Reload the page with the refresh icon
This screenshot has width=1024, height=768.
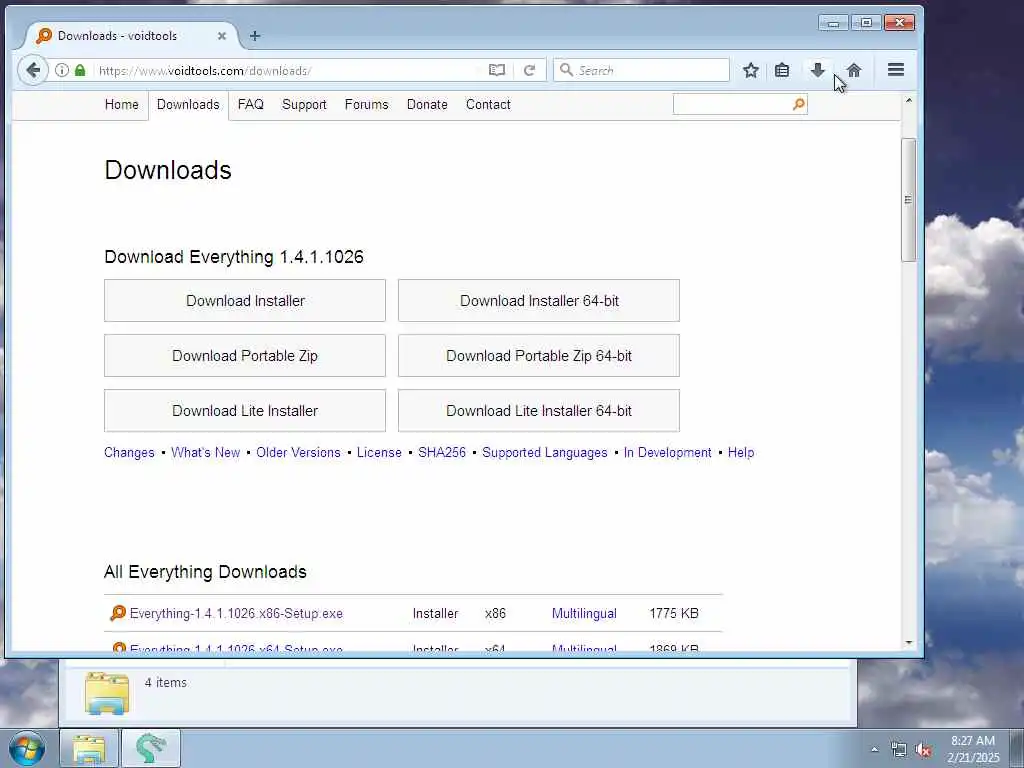click(x=530, y=70)
